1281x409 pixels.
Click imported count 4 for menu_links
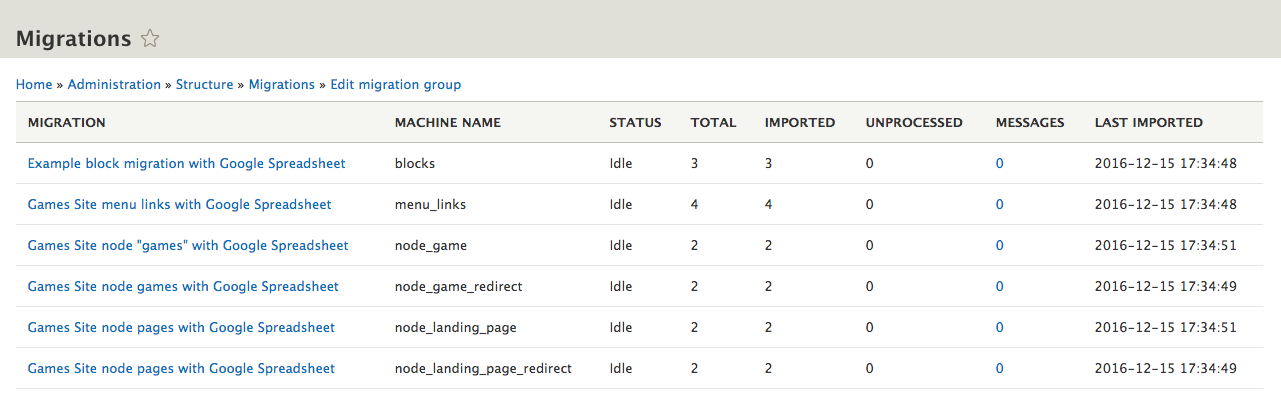pos(769,204)
